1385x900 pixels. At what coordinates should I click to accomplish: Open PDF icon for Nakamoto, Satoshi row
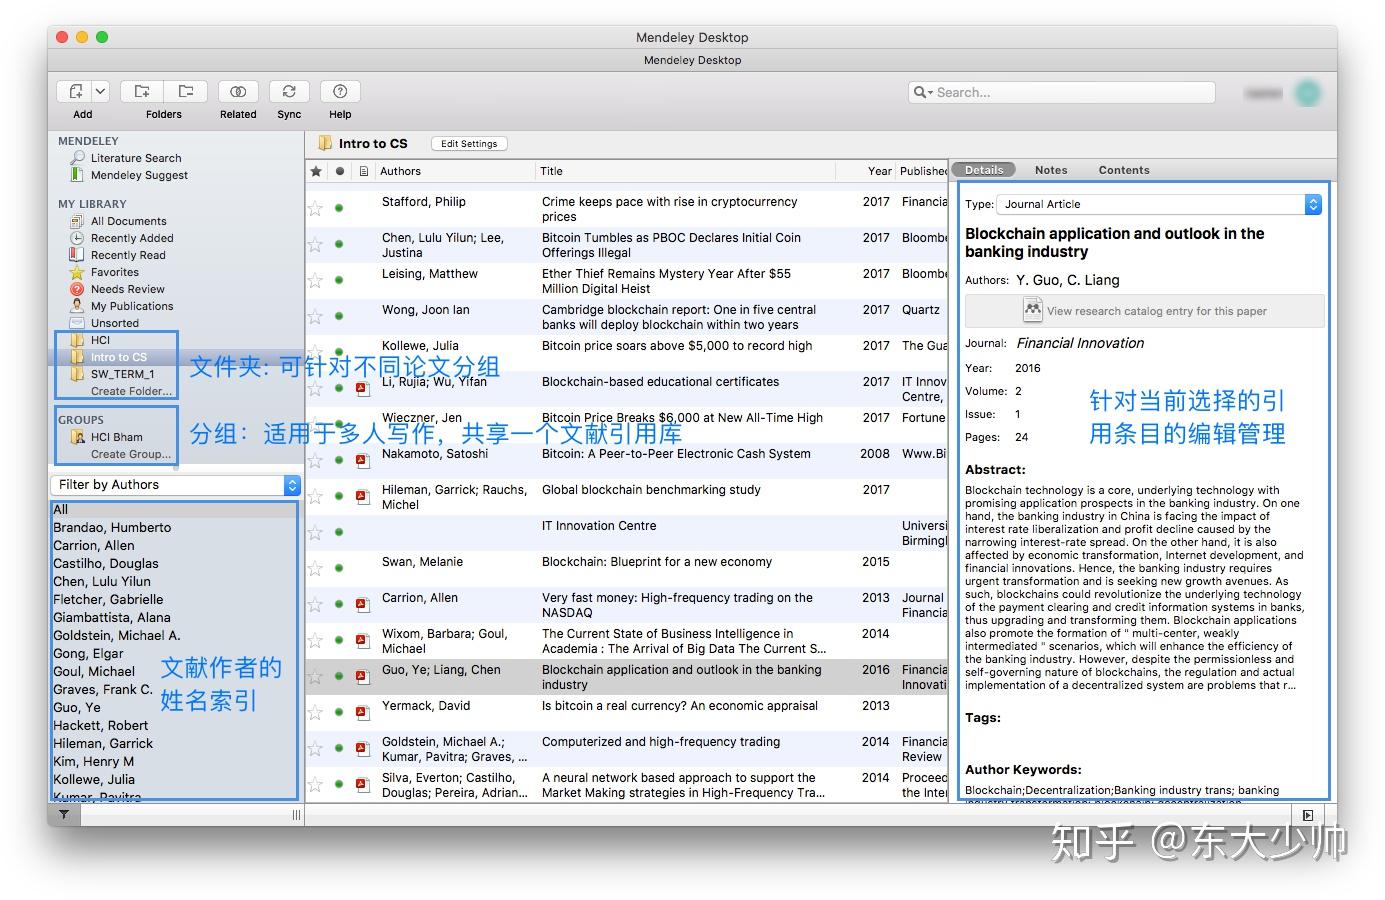coord(363,460)
